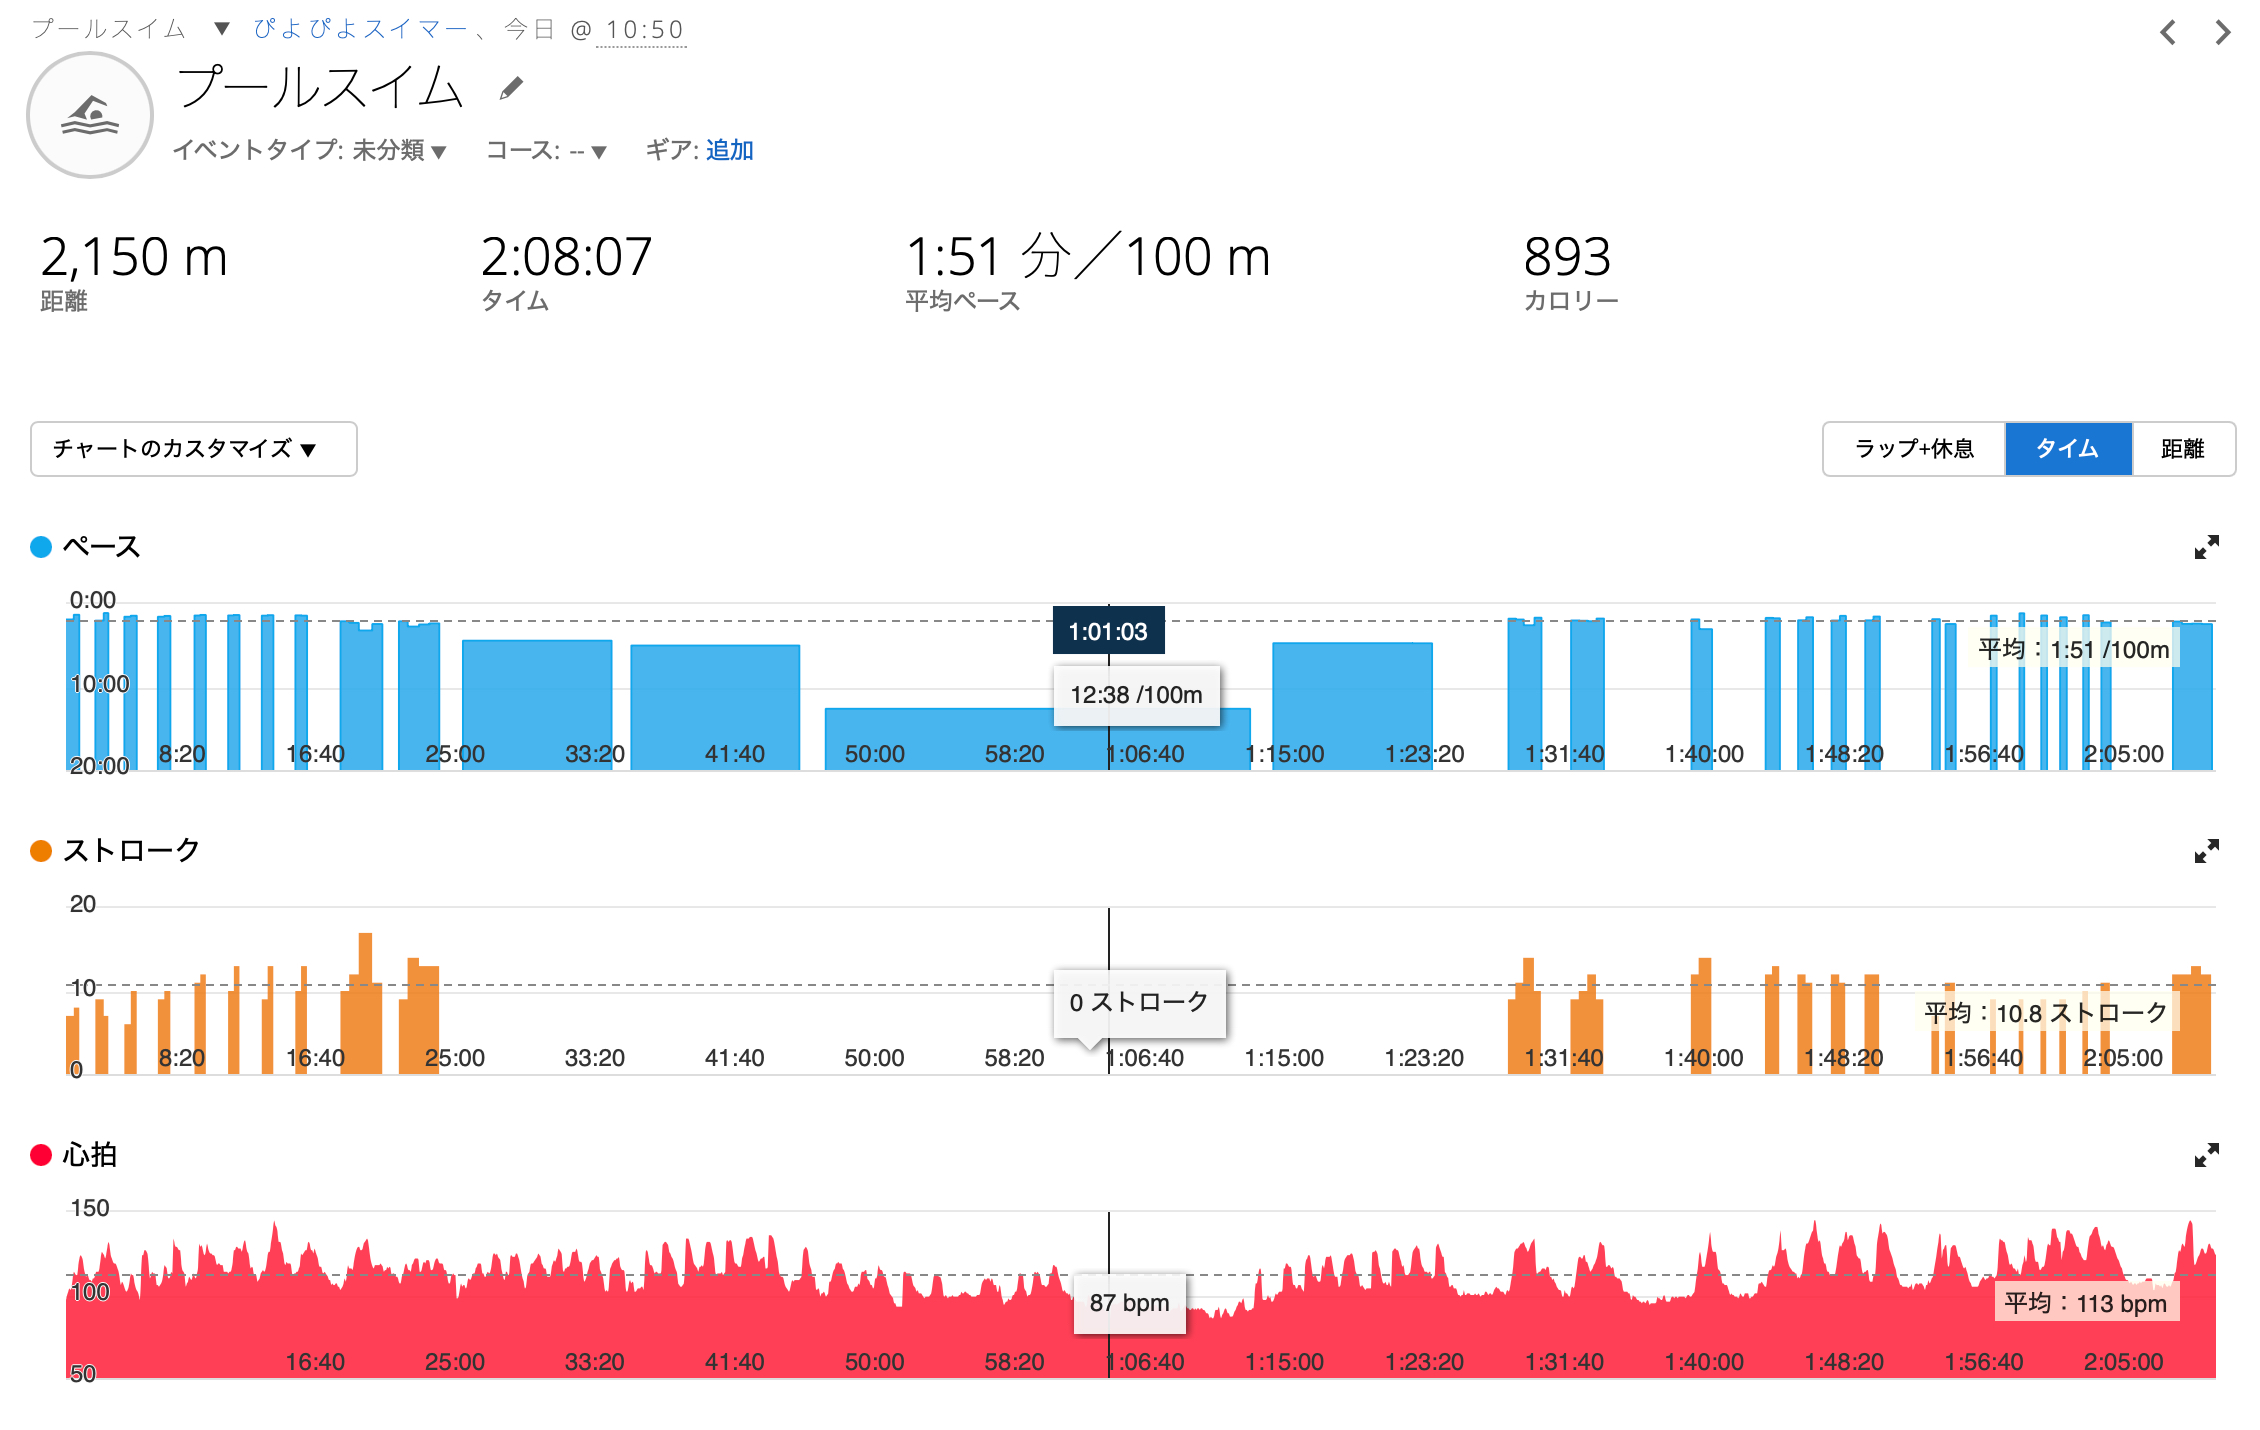The height and width of the screenshot is (1430, 2260).
Task: Open the プールスイム activity type menu
Action: click(x=222, y=29)
